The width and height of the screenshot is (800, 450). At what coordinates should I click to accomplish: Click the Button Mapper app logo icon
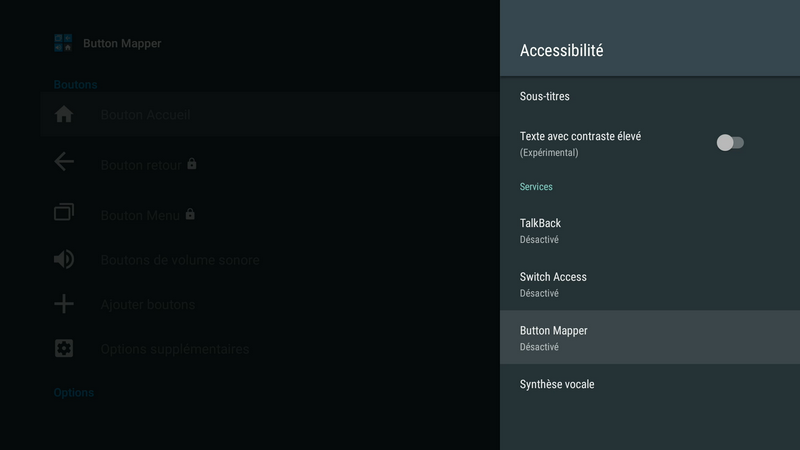[64, 43]
